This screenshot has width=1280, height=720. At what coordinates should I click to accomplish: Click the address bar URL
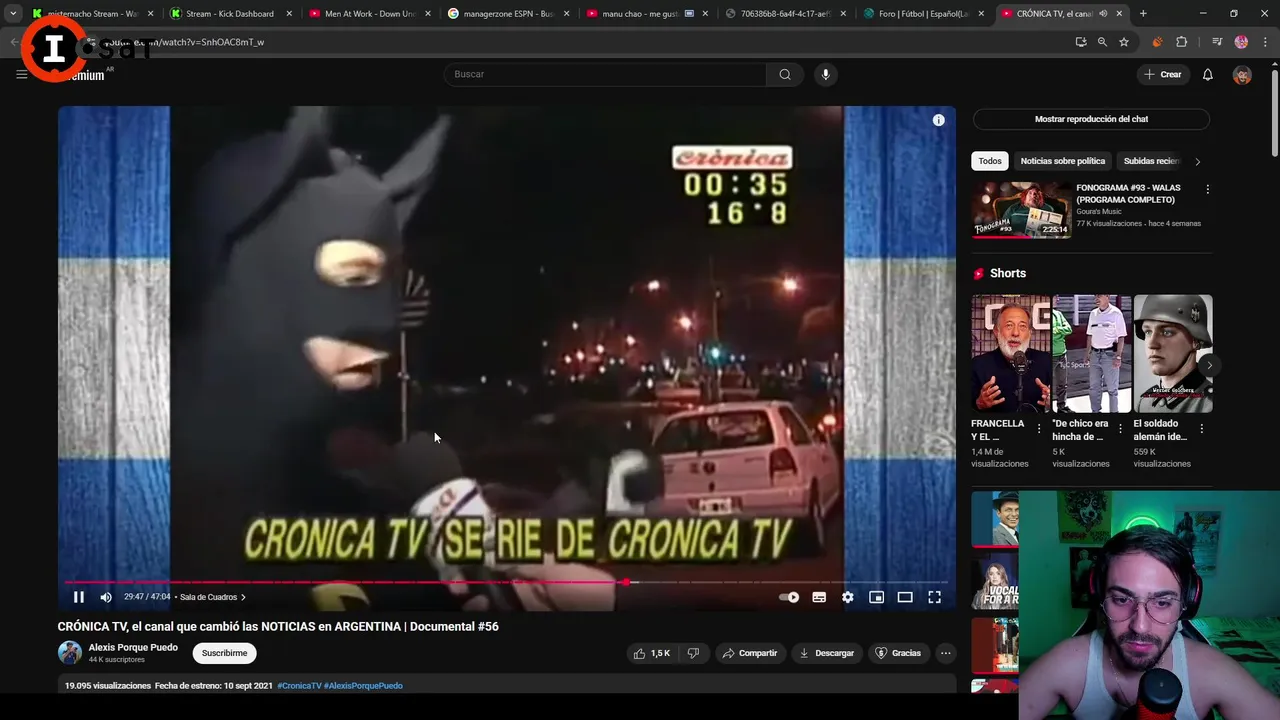point(185,42)
